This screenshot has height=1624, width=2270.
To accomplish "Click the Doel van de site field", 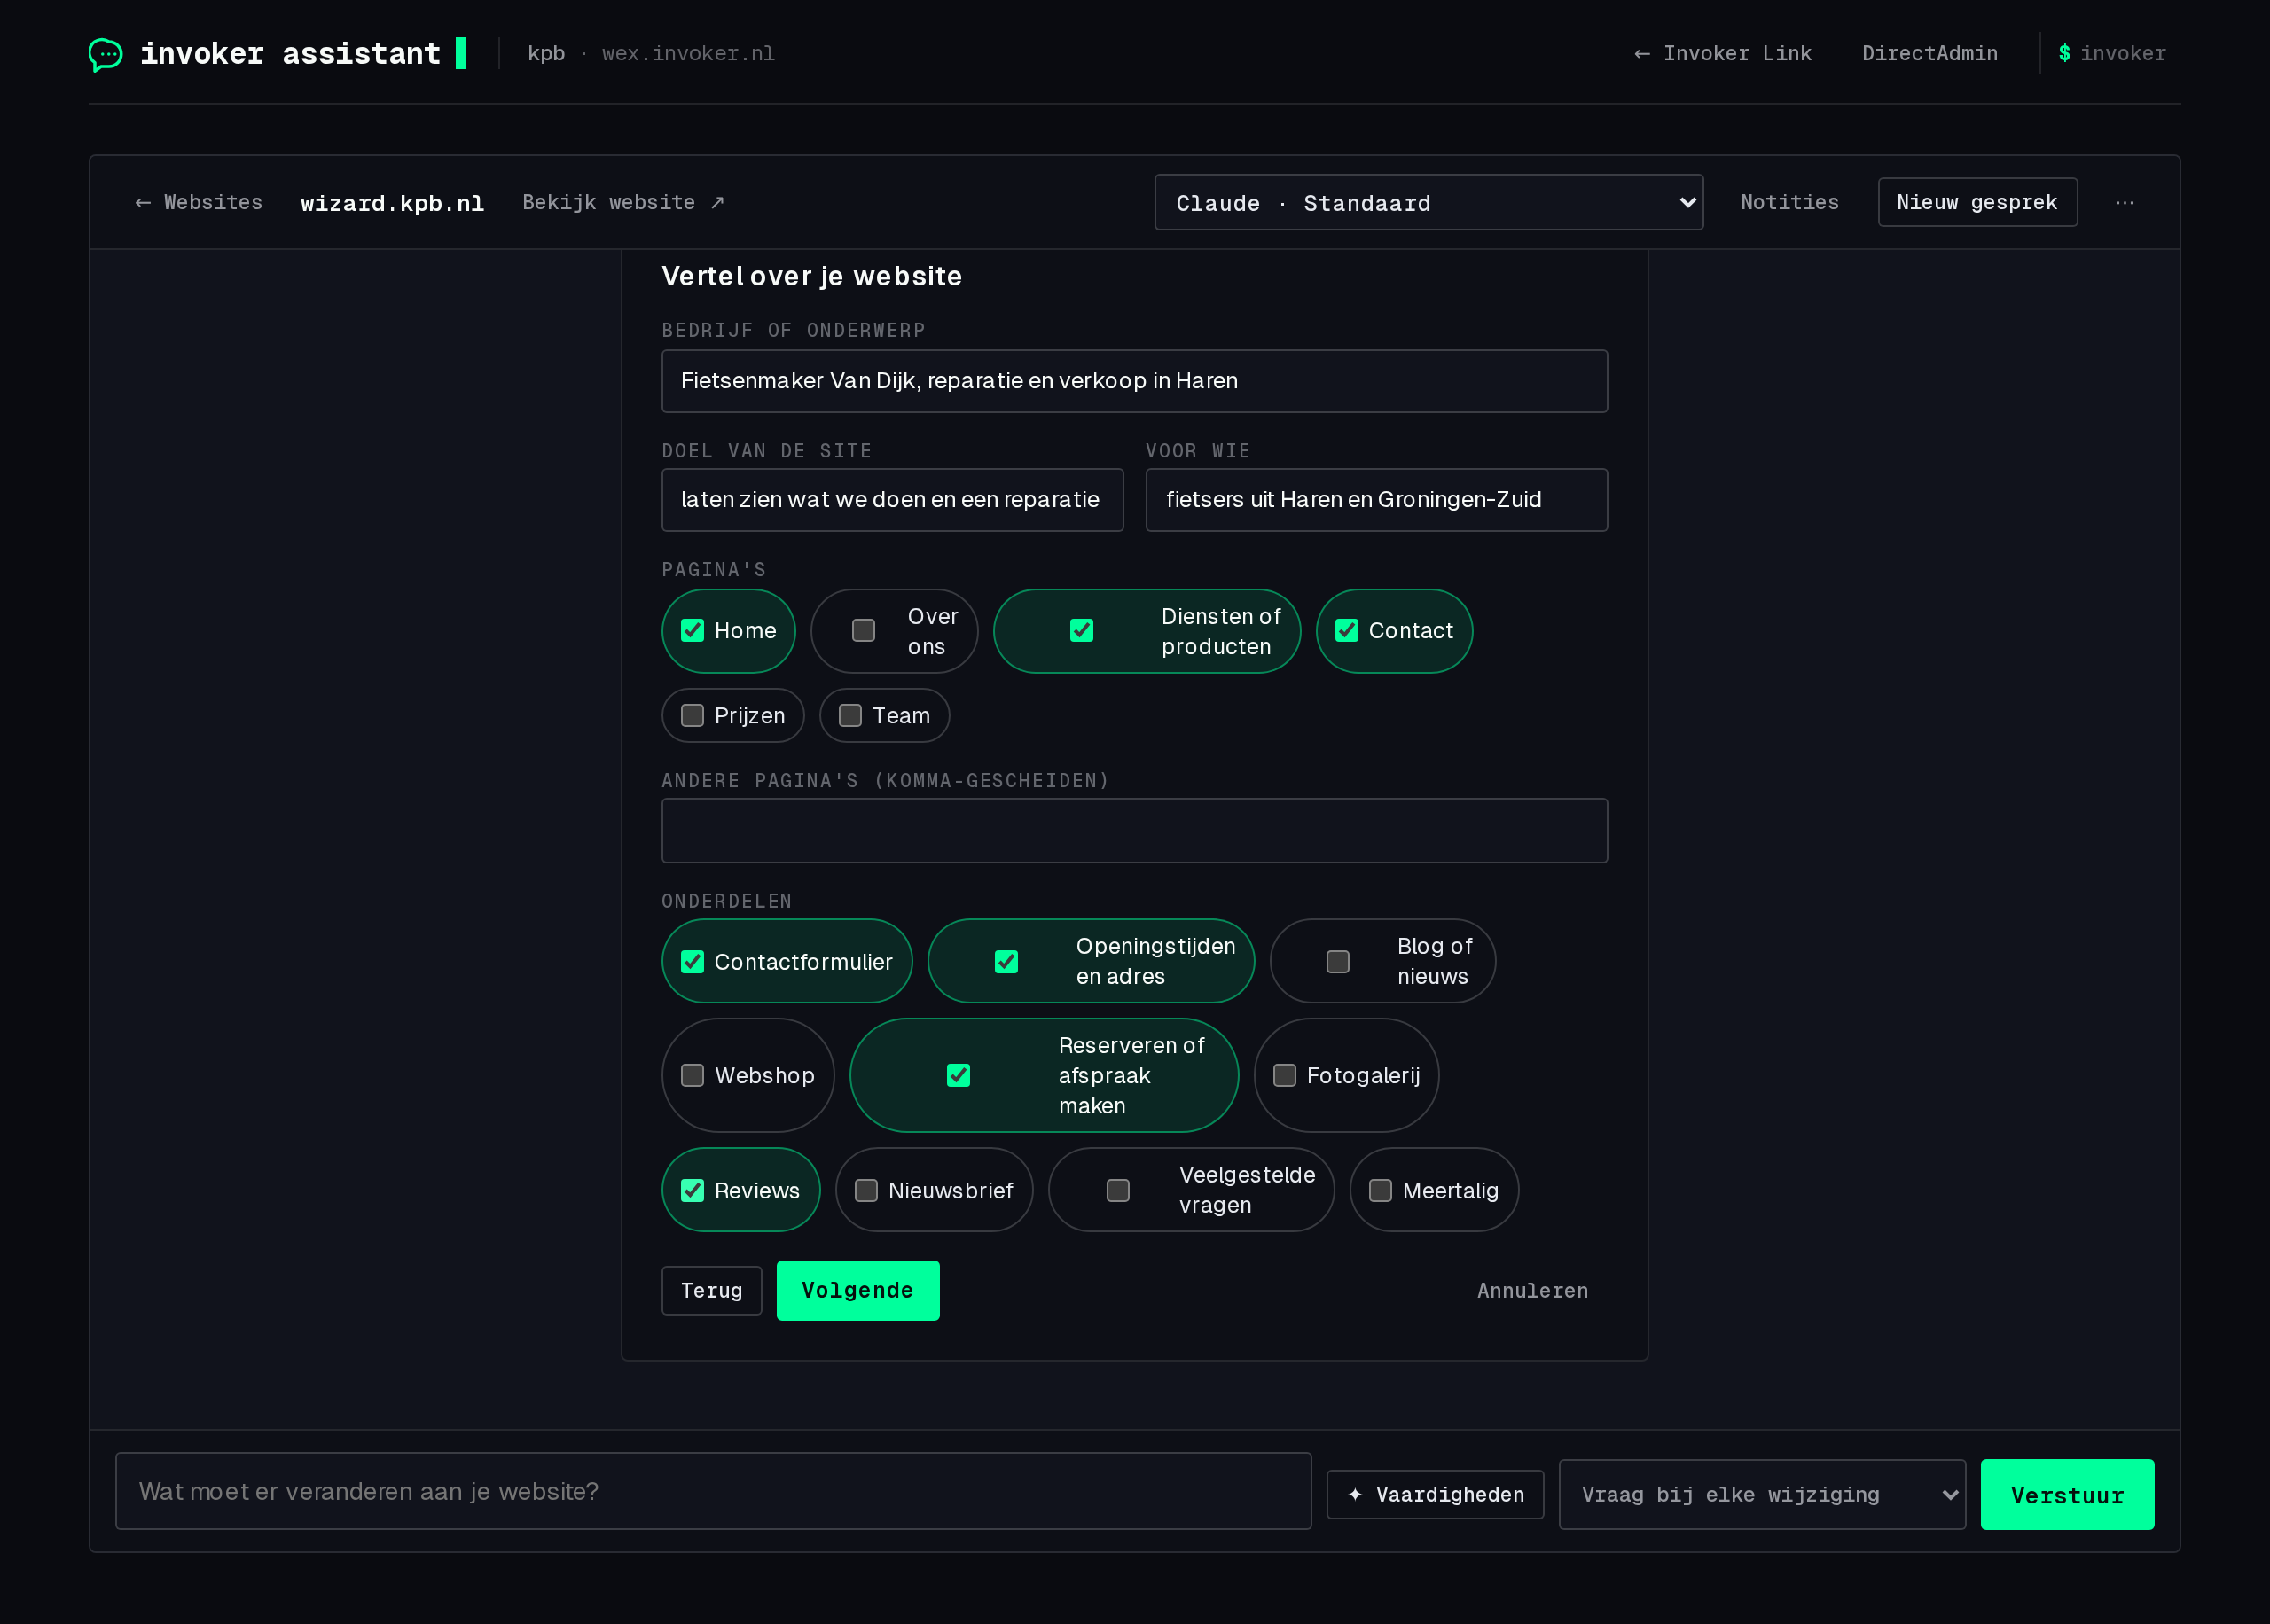I will pos(892,500).
